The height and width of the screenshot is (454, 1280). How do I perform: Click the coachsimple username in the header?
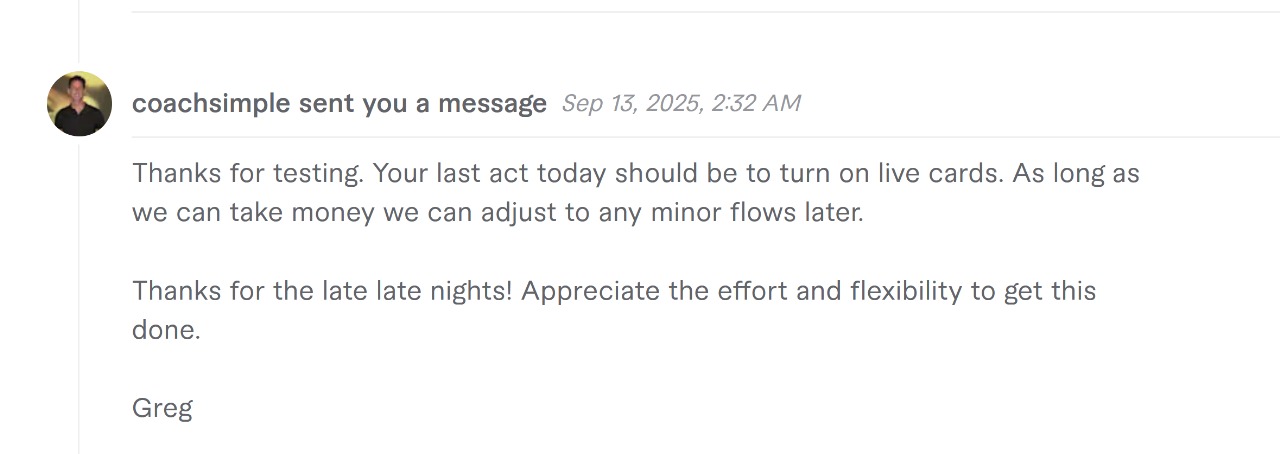pyautogui.click(x=211, y=103)
